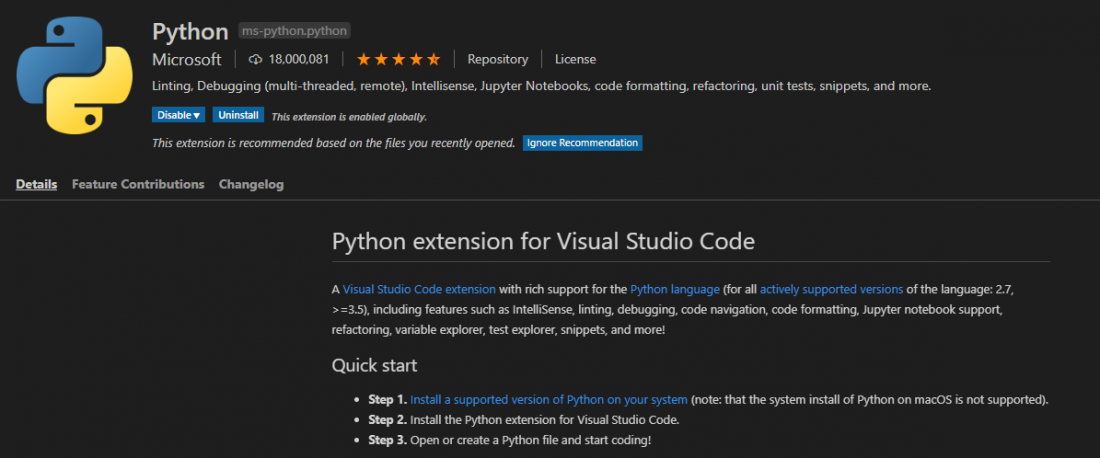Viewport: 1100px width, 458px height.
Task: Click the Python extension title
Action: (x=190, y=32)
